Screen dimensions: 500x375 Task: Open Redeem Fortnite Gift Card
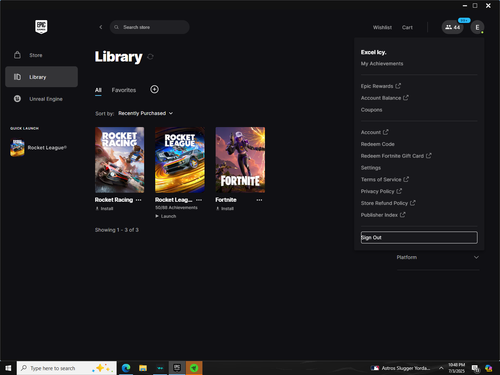click(x=396, y=156)
